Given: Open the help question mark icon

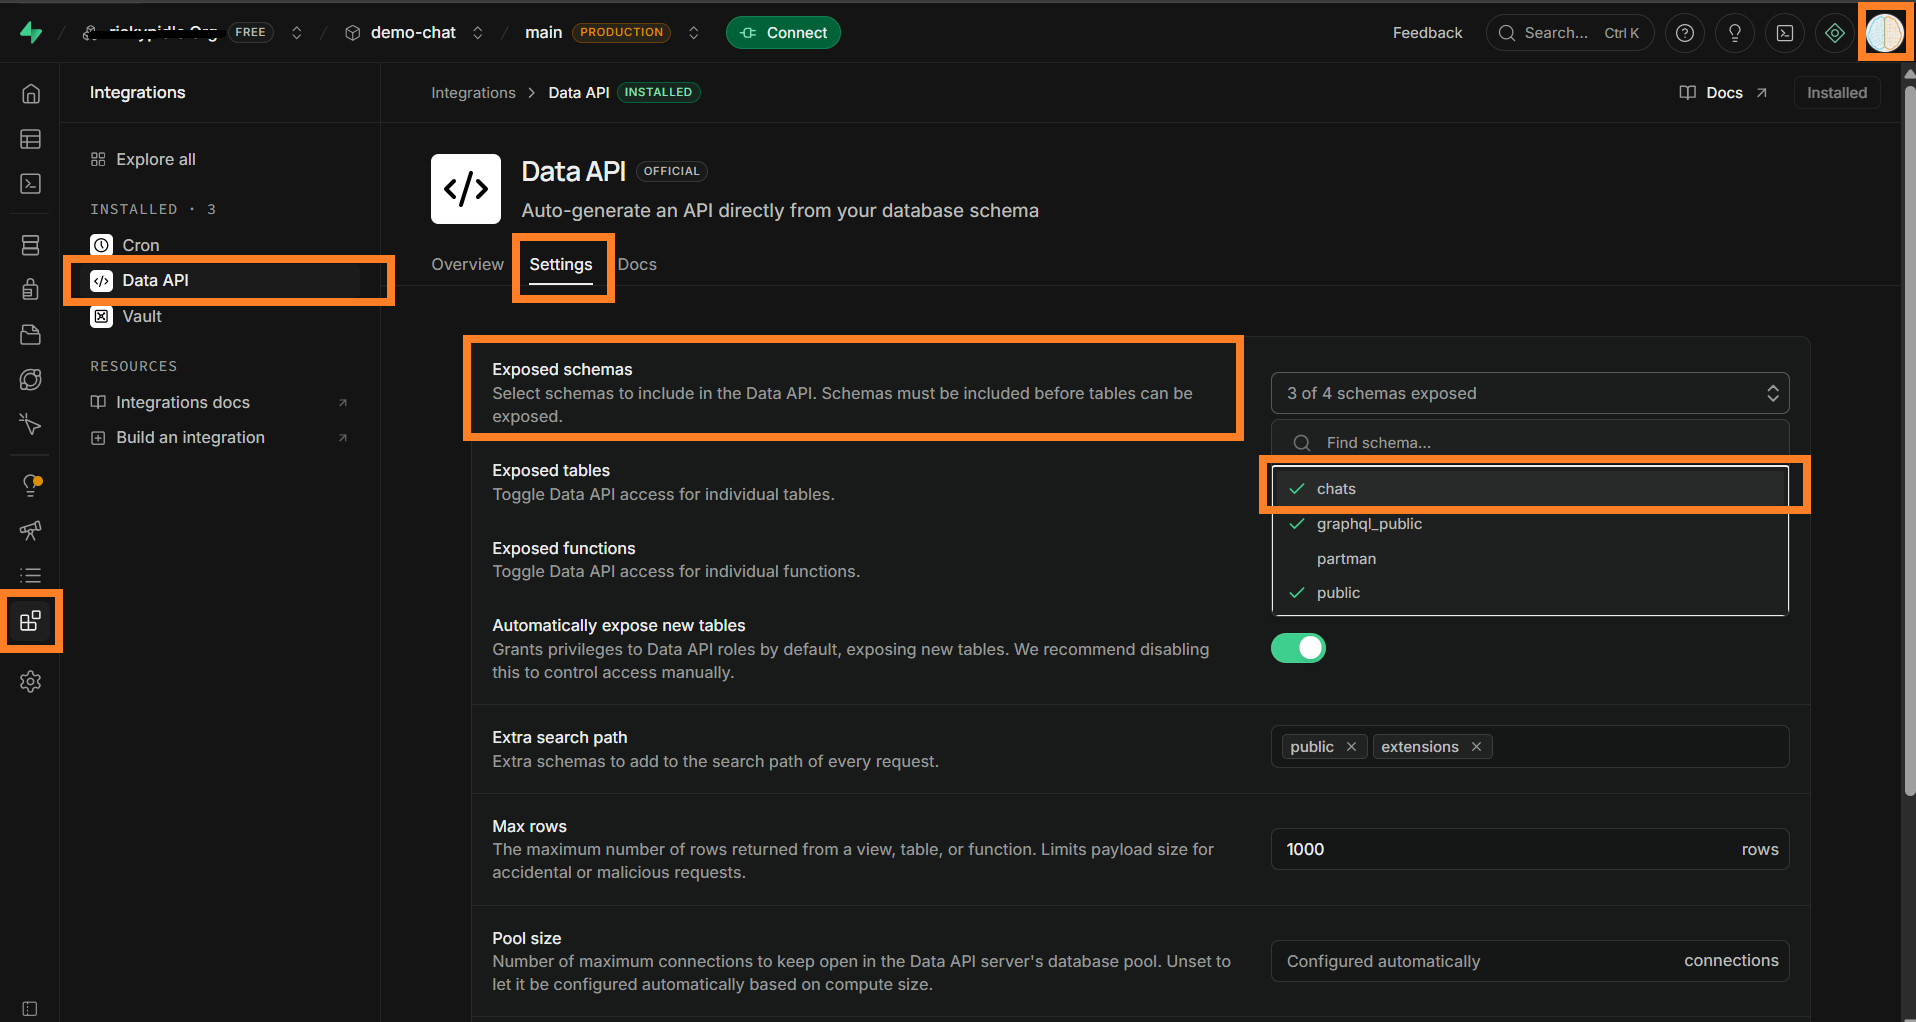Looking at the screenshot, I should 1685,33.
